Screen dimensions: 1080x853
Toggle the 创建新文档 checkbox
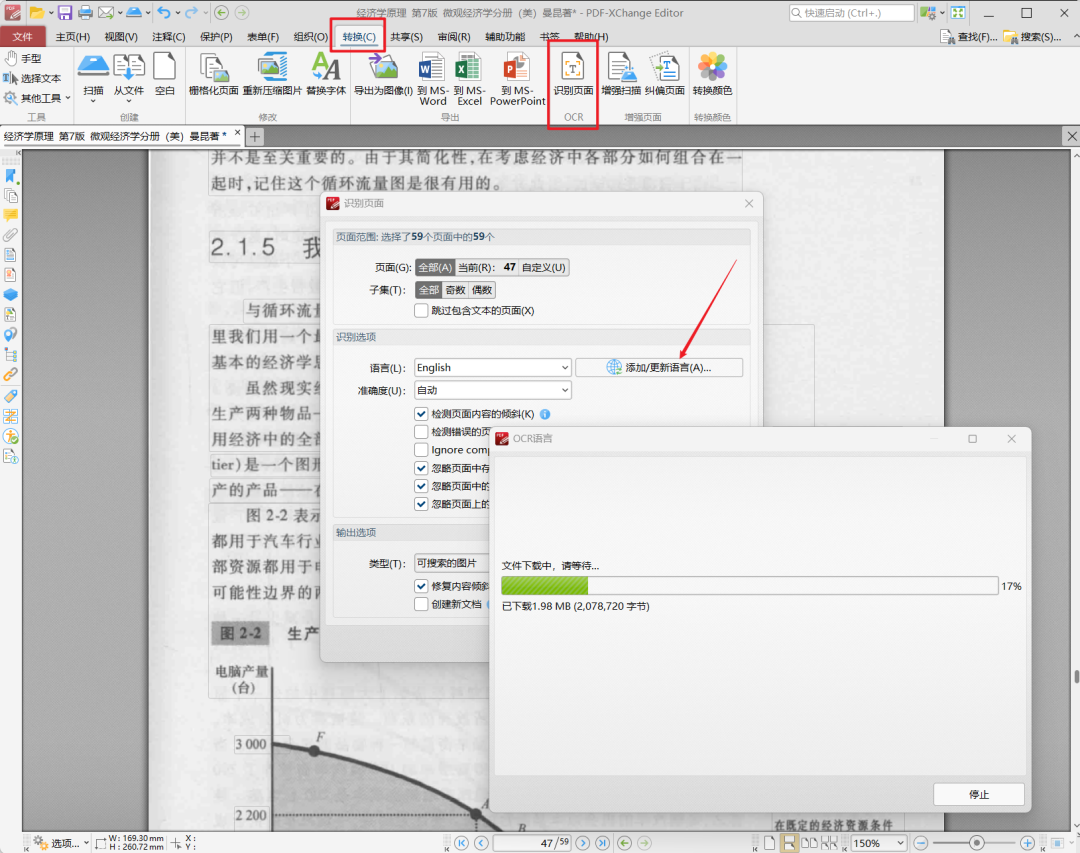421,604
